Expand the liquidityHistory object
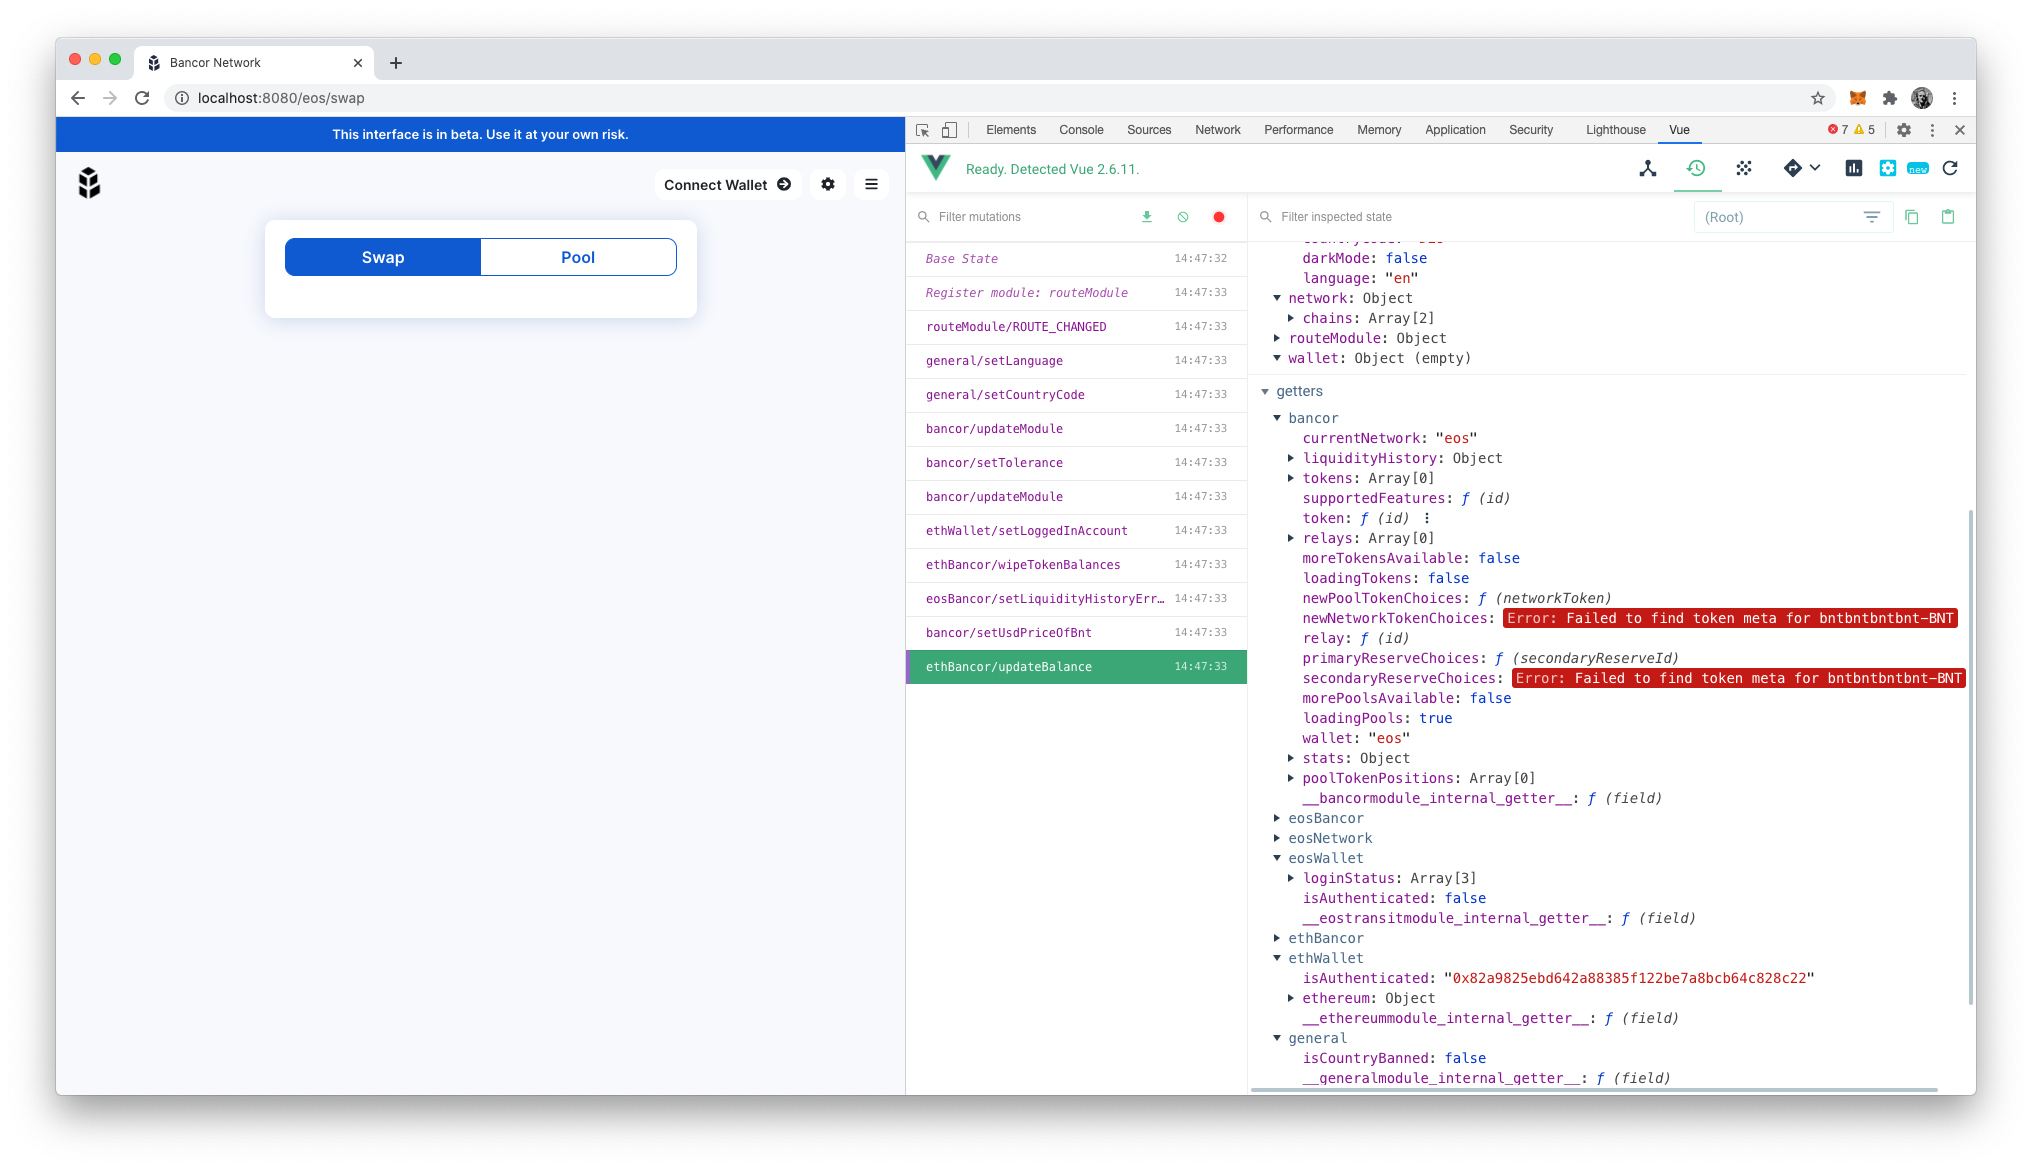Screen dimensions: 2032x1169 [1291, 458]
